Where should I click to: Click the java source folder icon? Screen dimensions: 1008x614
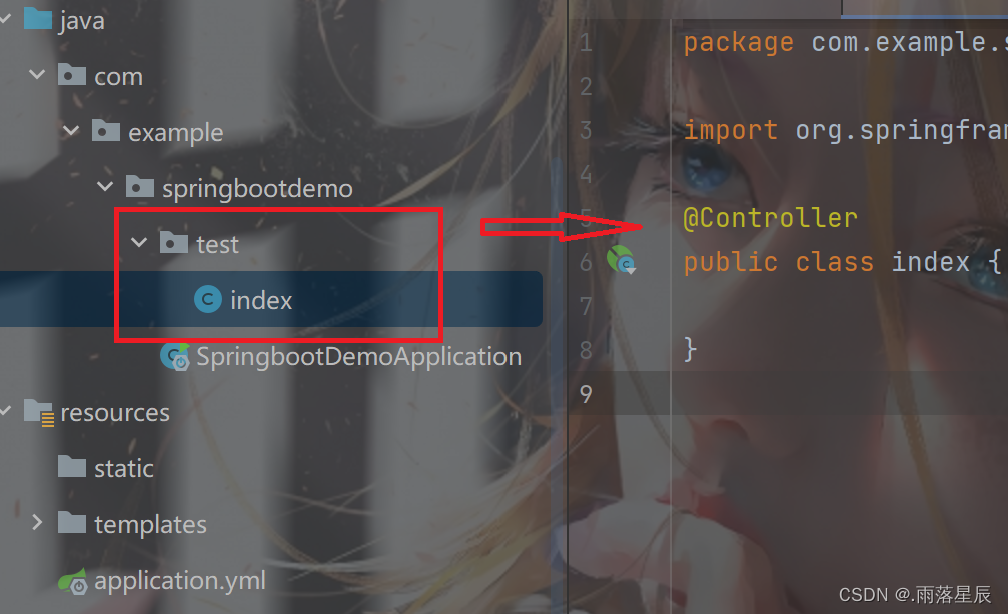[x=38, y=18]
